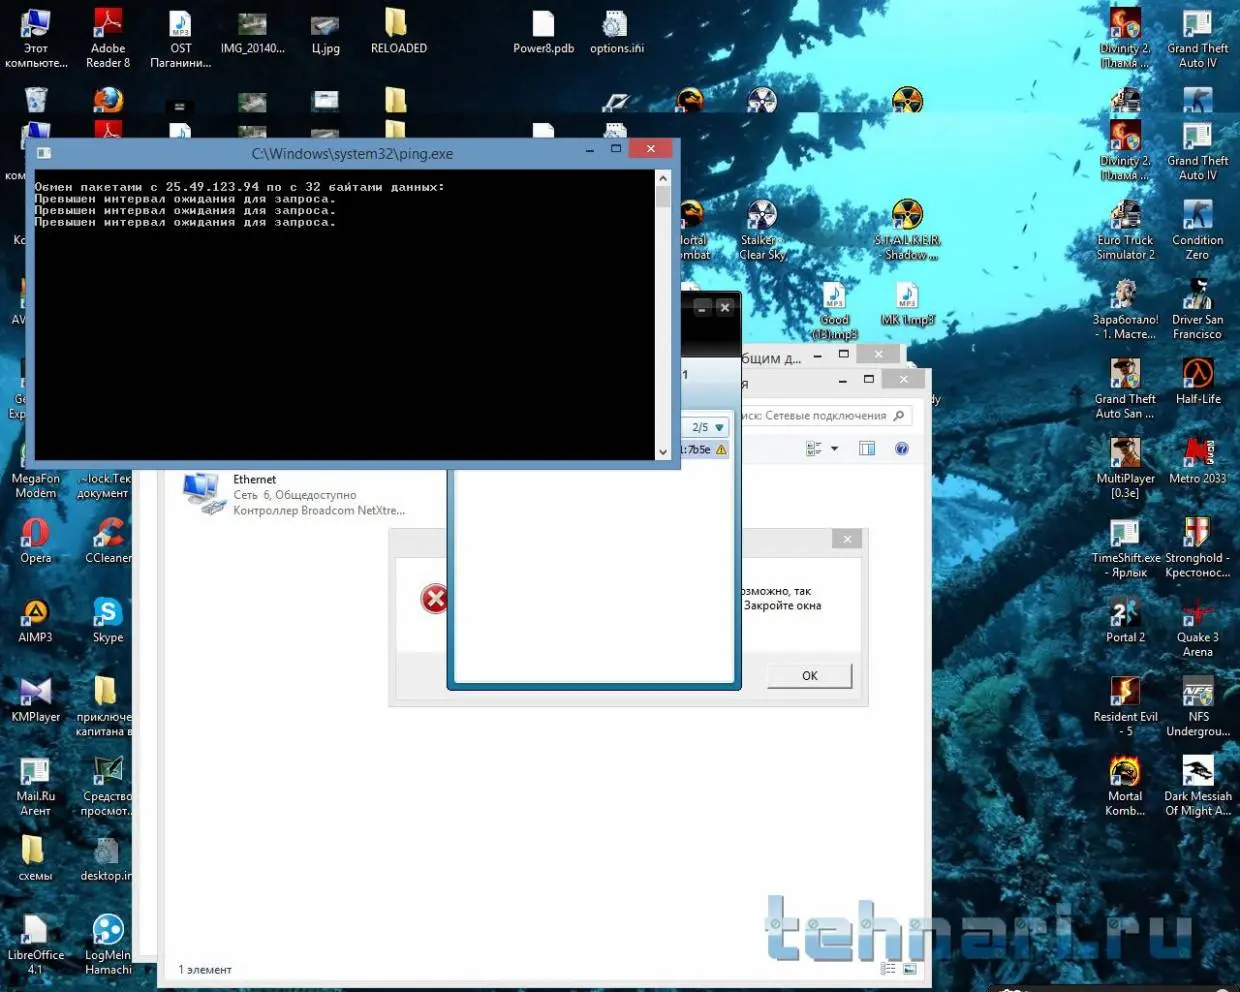
Task: Select the options.ini file icon
Action: (616, 32)
